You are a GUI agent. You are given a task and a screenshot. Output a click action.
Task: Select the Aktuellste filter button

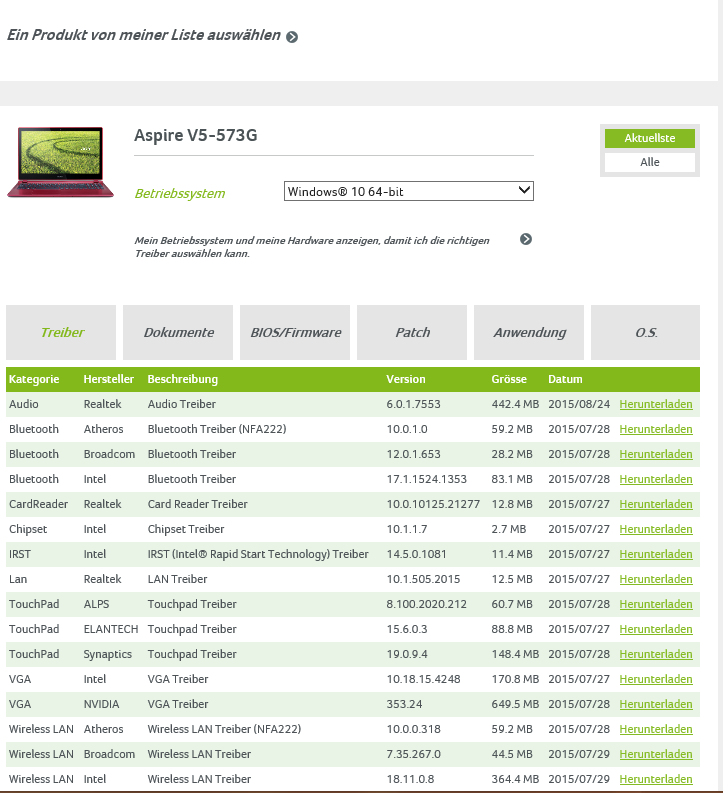650,138
